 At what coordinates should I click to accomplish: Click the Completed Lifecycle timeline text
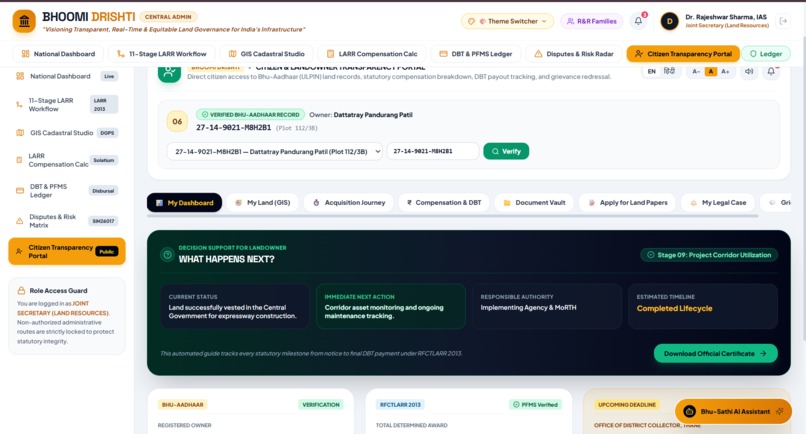click(x=674, y=309)
